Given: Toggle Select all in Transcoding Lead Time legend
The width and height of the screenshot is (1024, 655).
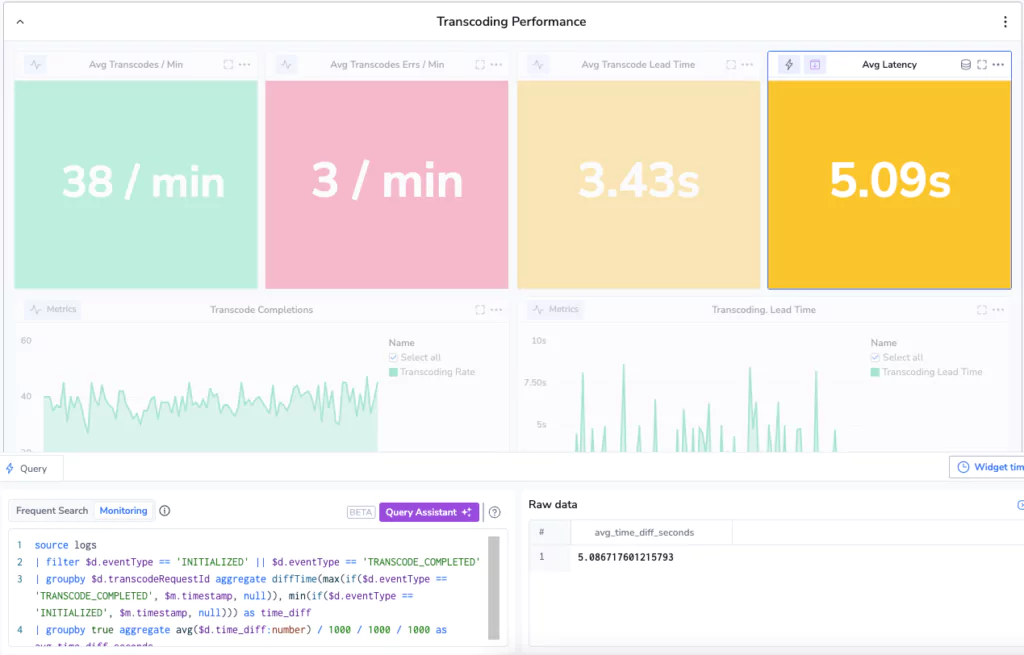Looking at the screenshot, I should click(x=876, y=358).
